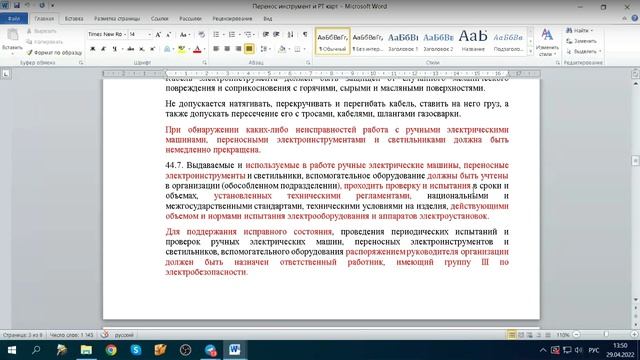The height and width of the screenshot is (360, 640).
Task: Switch to Вид tab
Action: point(268,19)
